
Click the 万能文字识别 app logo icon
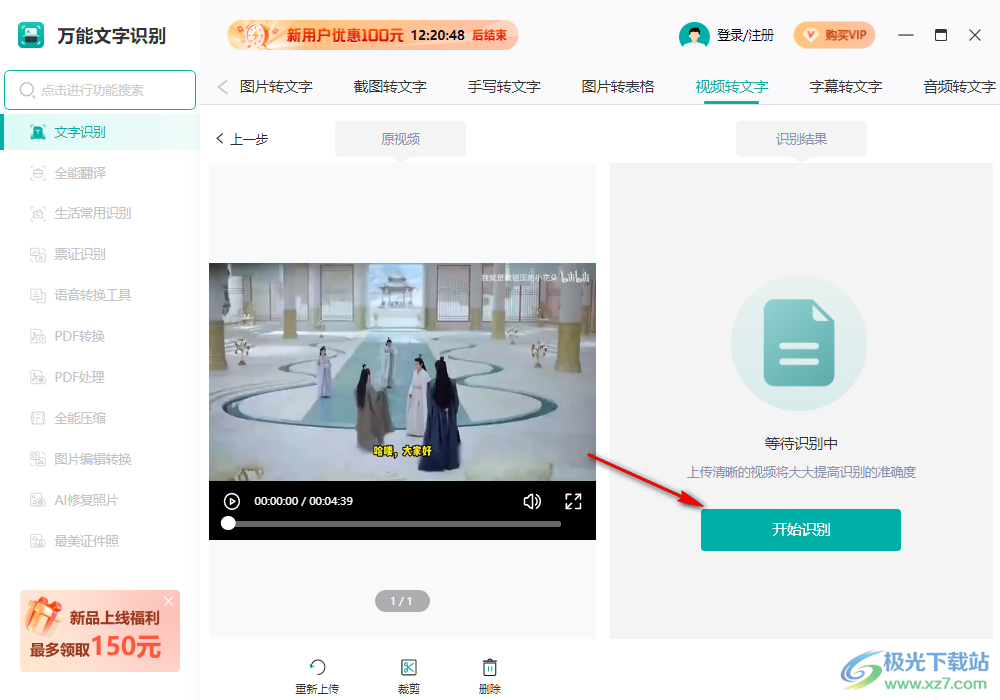click(31, 35)
